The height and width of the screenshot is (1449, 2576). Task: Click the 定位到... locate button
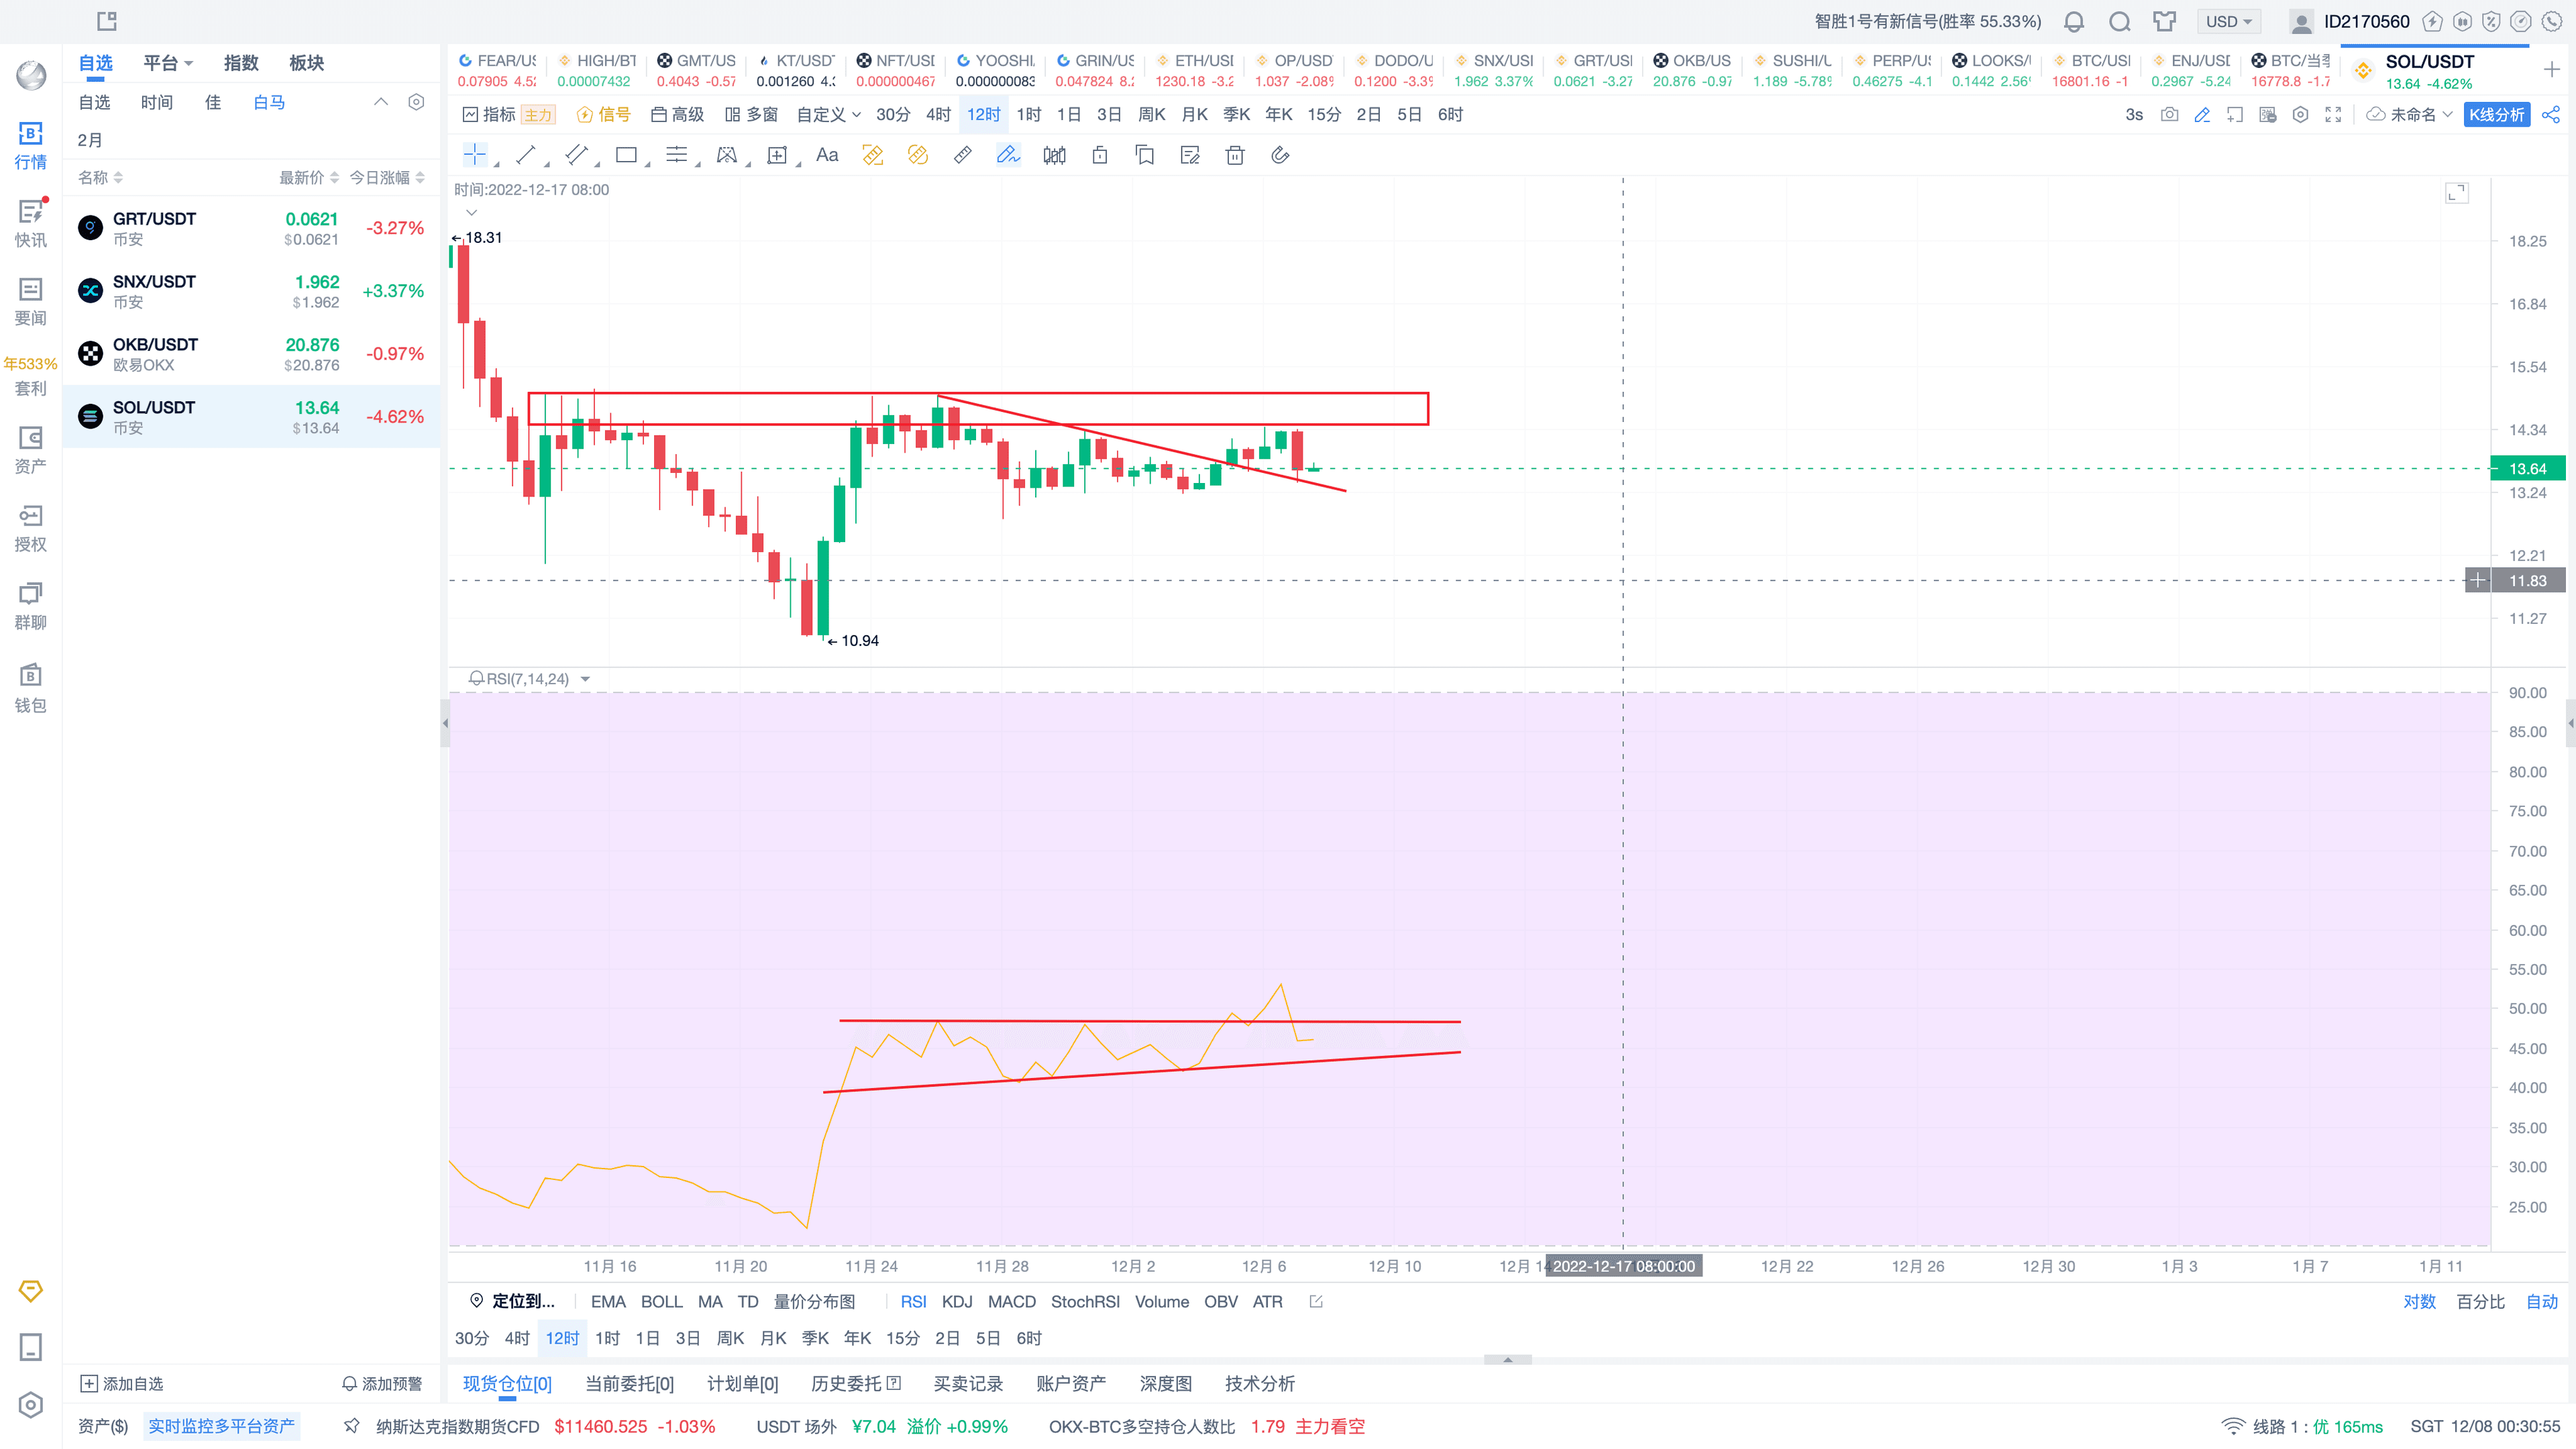pos(512,1301)
